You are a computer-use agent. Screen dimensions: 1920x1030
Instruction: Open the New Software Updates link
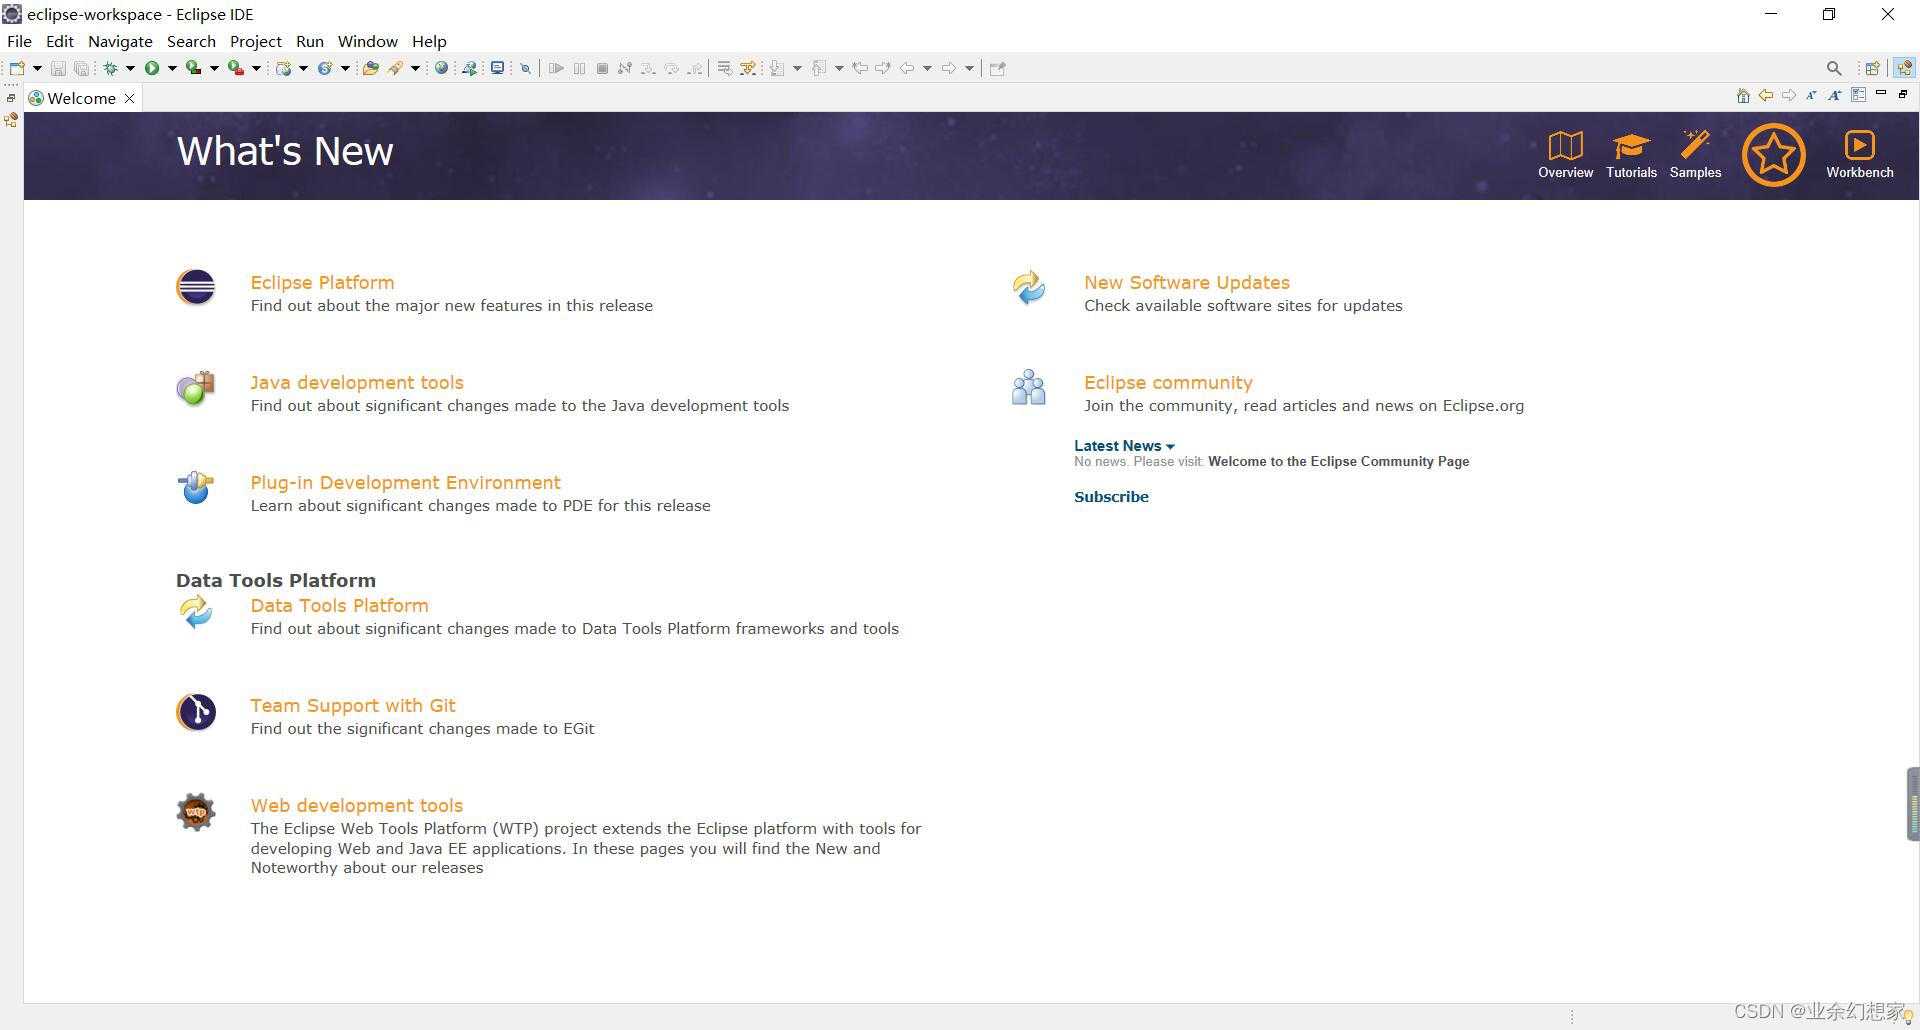tap(1187, 282)
